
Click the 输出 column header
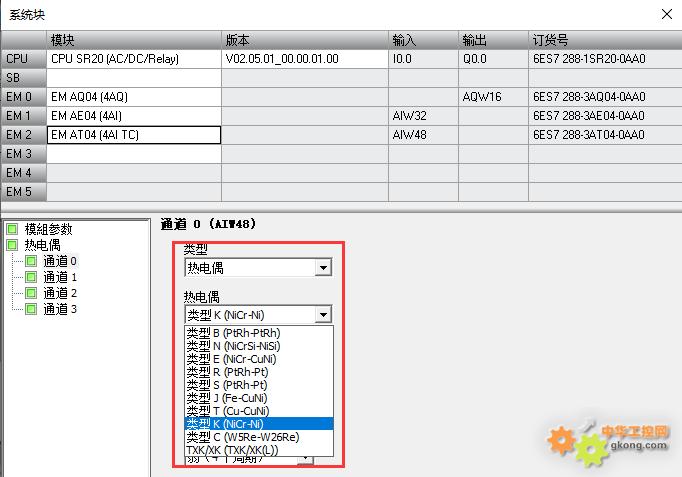pos(493,40)
